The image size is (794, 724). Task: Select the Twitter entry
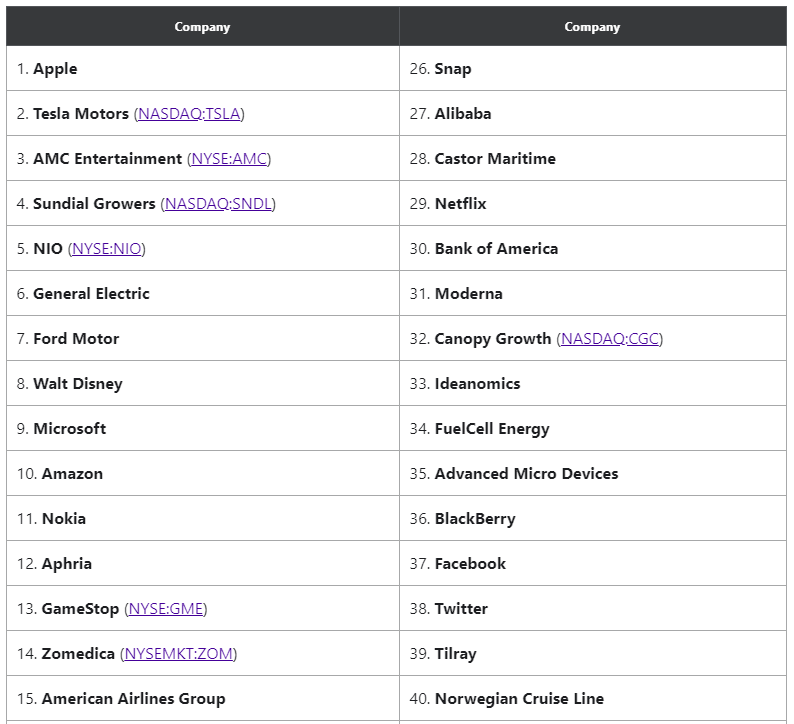click(461, 609)
